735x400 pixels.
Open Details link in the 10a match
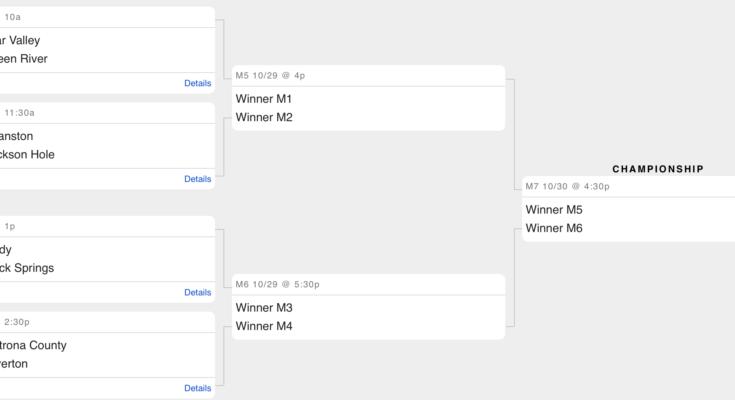[x=197, y=83]
